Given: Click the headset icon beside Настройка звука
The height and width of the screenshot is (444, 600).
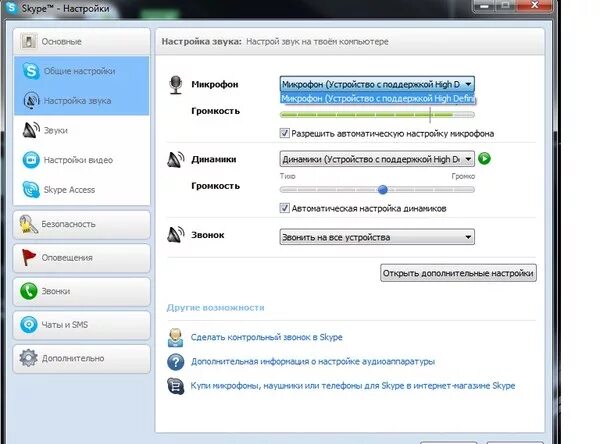Looking at the screenshot, I should point(31,100).
